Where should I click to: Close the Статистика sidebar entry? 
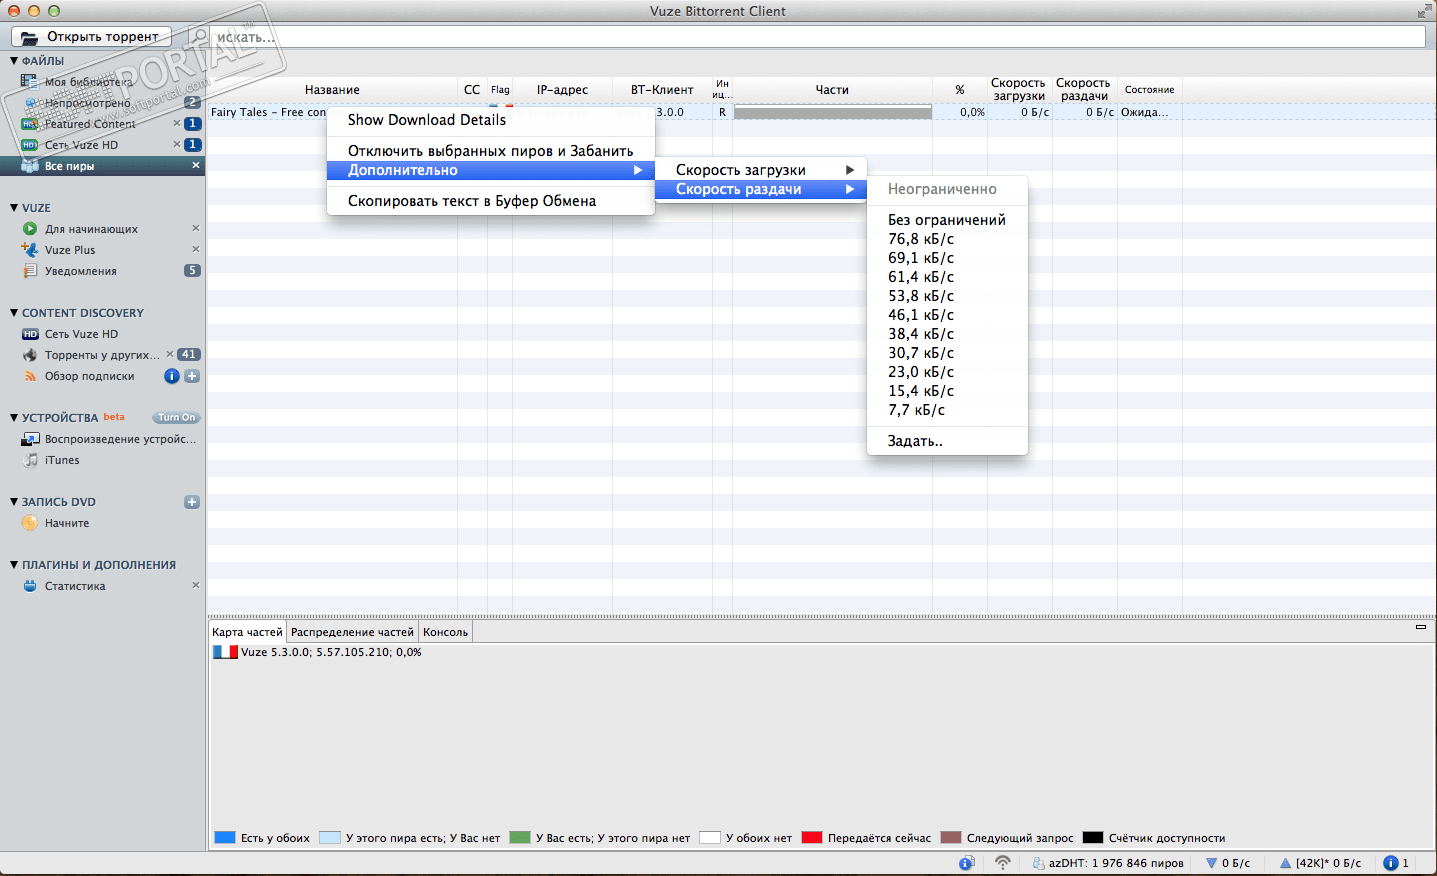pos(196,586)
